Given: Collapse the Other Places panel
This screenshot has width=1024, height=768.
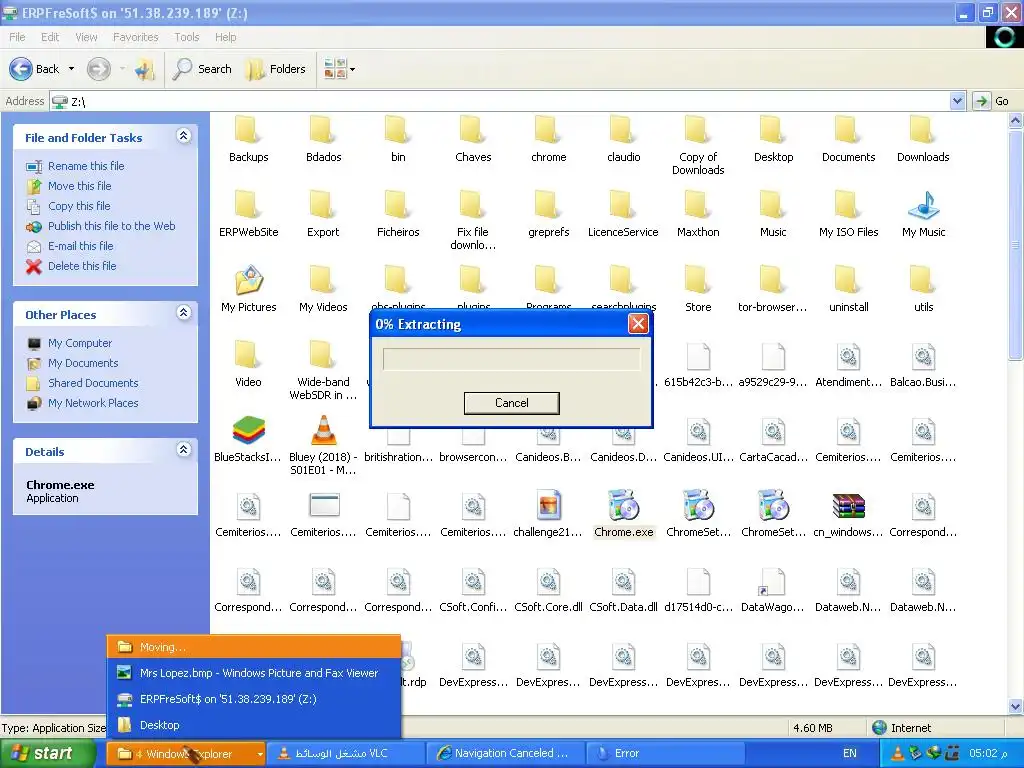Looking at the screenshot, I should pyautogui.click(x=184, y=313).
